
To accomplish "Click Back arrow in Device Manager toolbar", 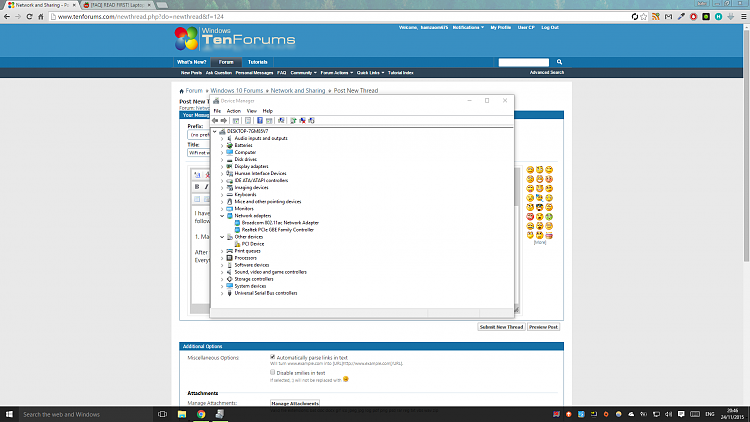I will tap(215, 121).
